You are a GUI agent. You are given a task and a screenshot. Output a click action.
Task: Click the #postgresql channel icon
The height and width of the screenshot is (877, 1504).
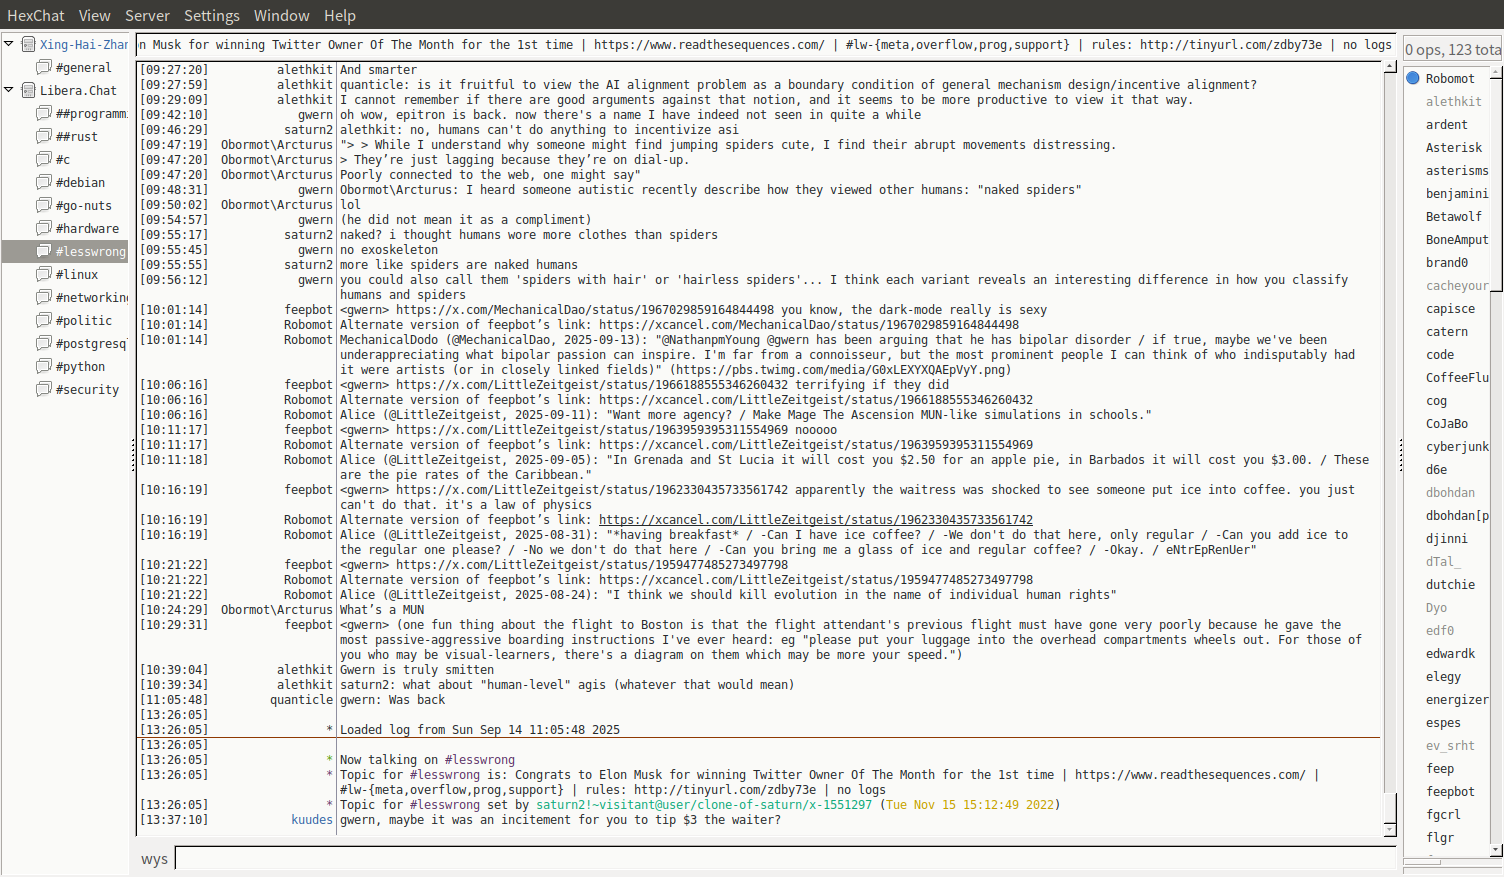coord(44,343)
